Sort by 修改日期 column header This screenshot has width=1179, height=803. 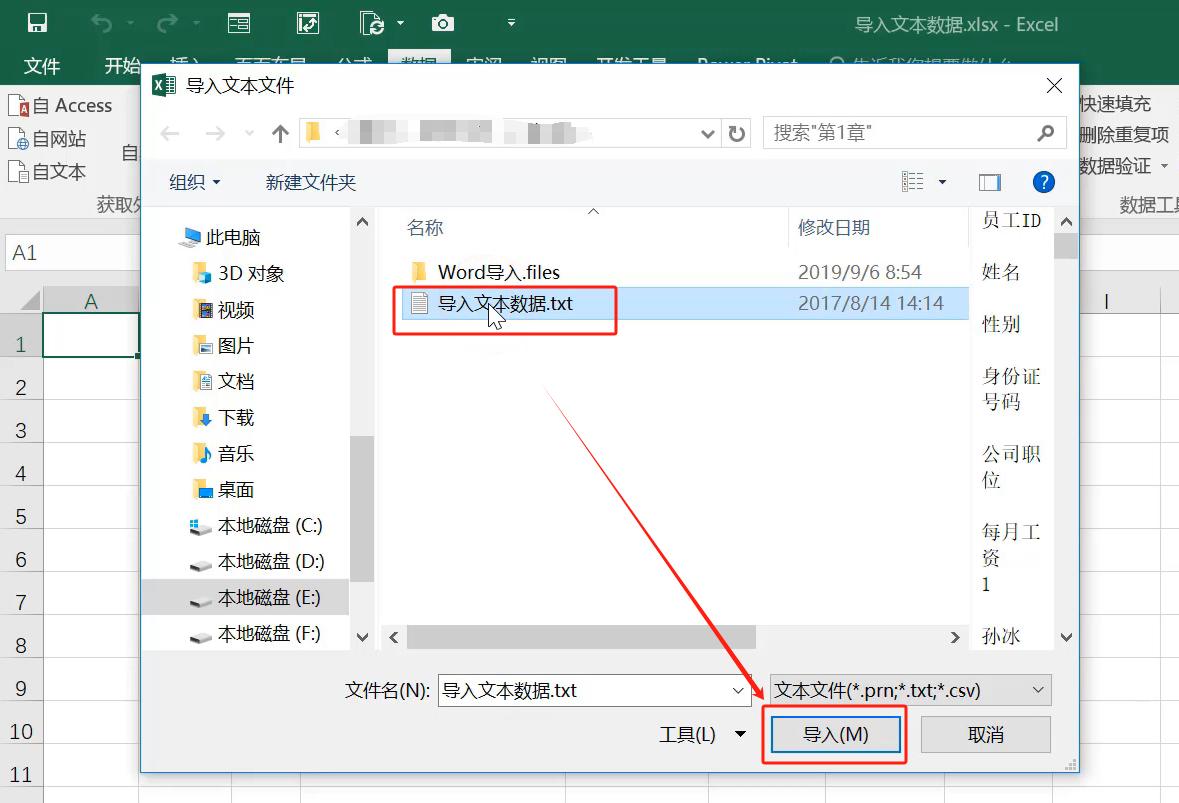(x=833, y=228)
